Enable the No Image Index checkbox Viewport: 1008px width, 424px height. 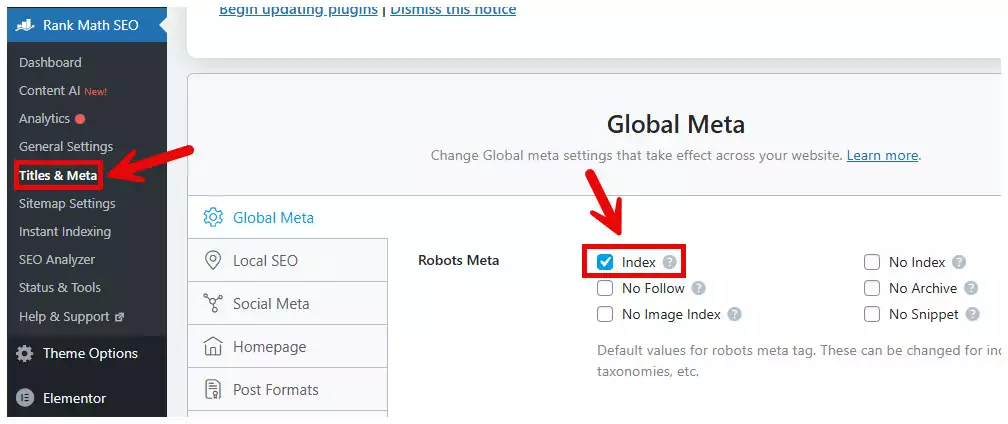coord(605,315)
